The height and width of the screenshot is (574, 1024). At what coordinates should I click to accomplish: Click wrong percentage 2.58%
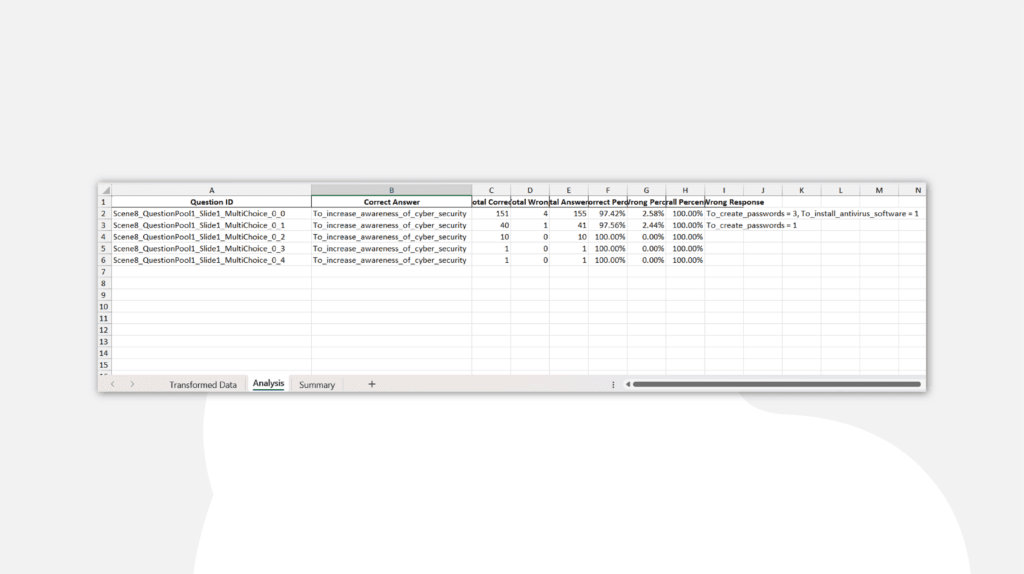pos(646,214)
